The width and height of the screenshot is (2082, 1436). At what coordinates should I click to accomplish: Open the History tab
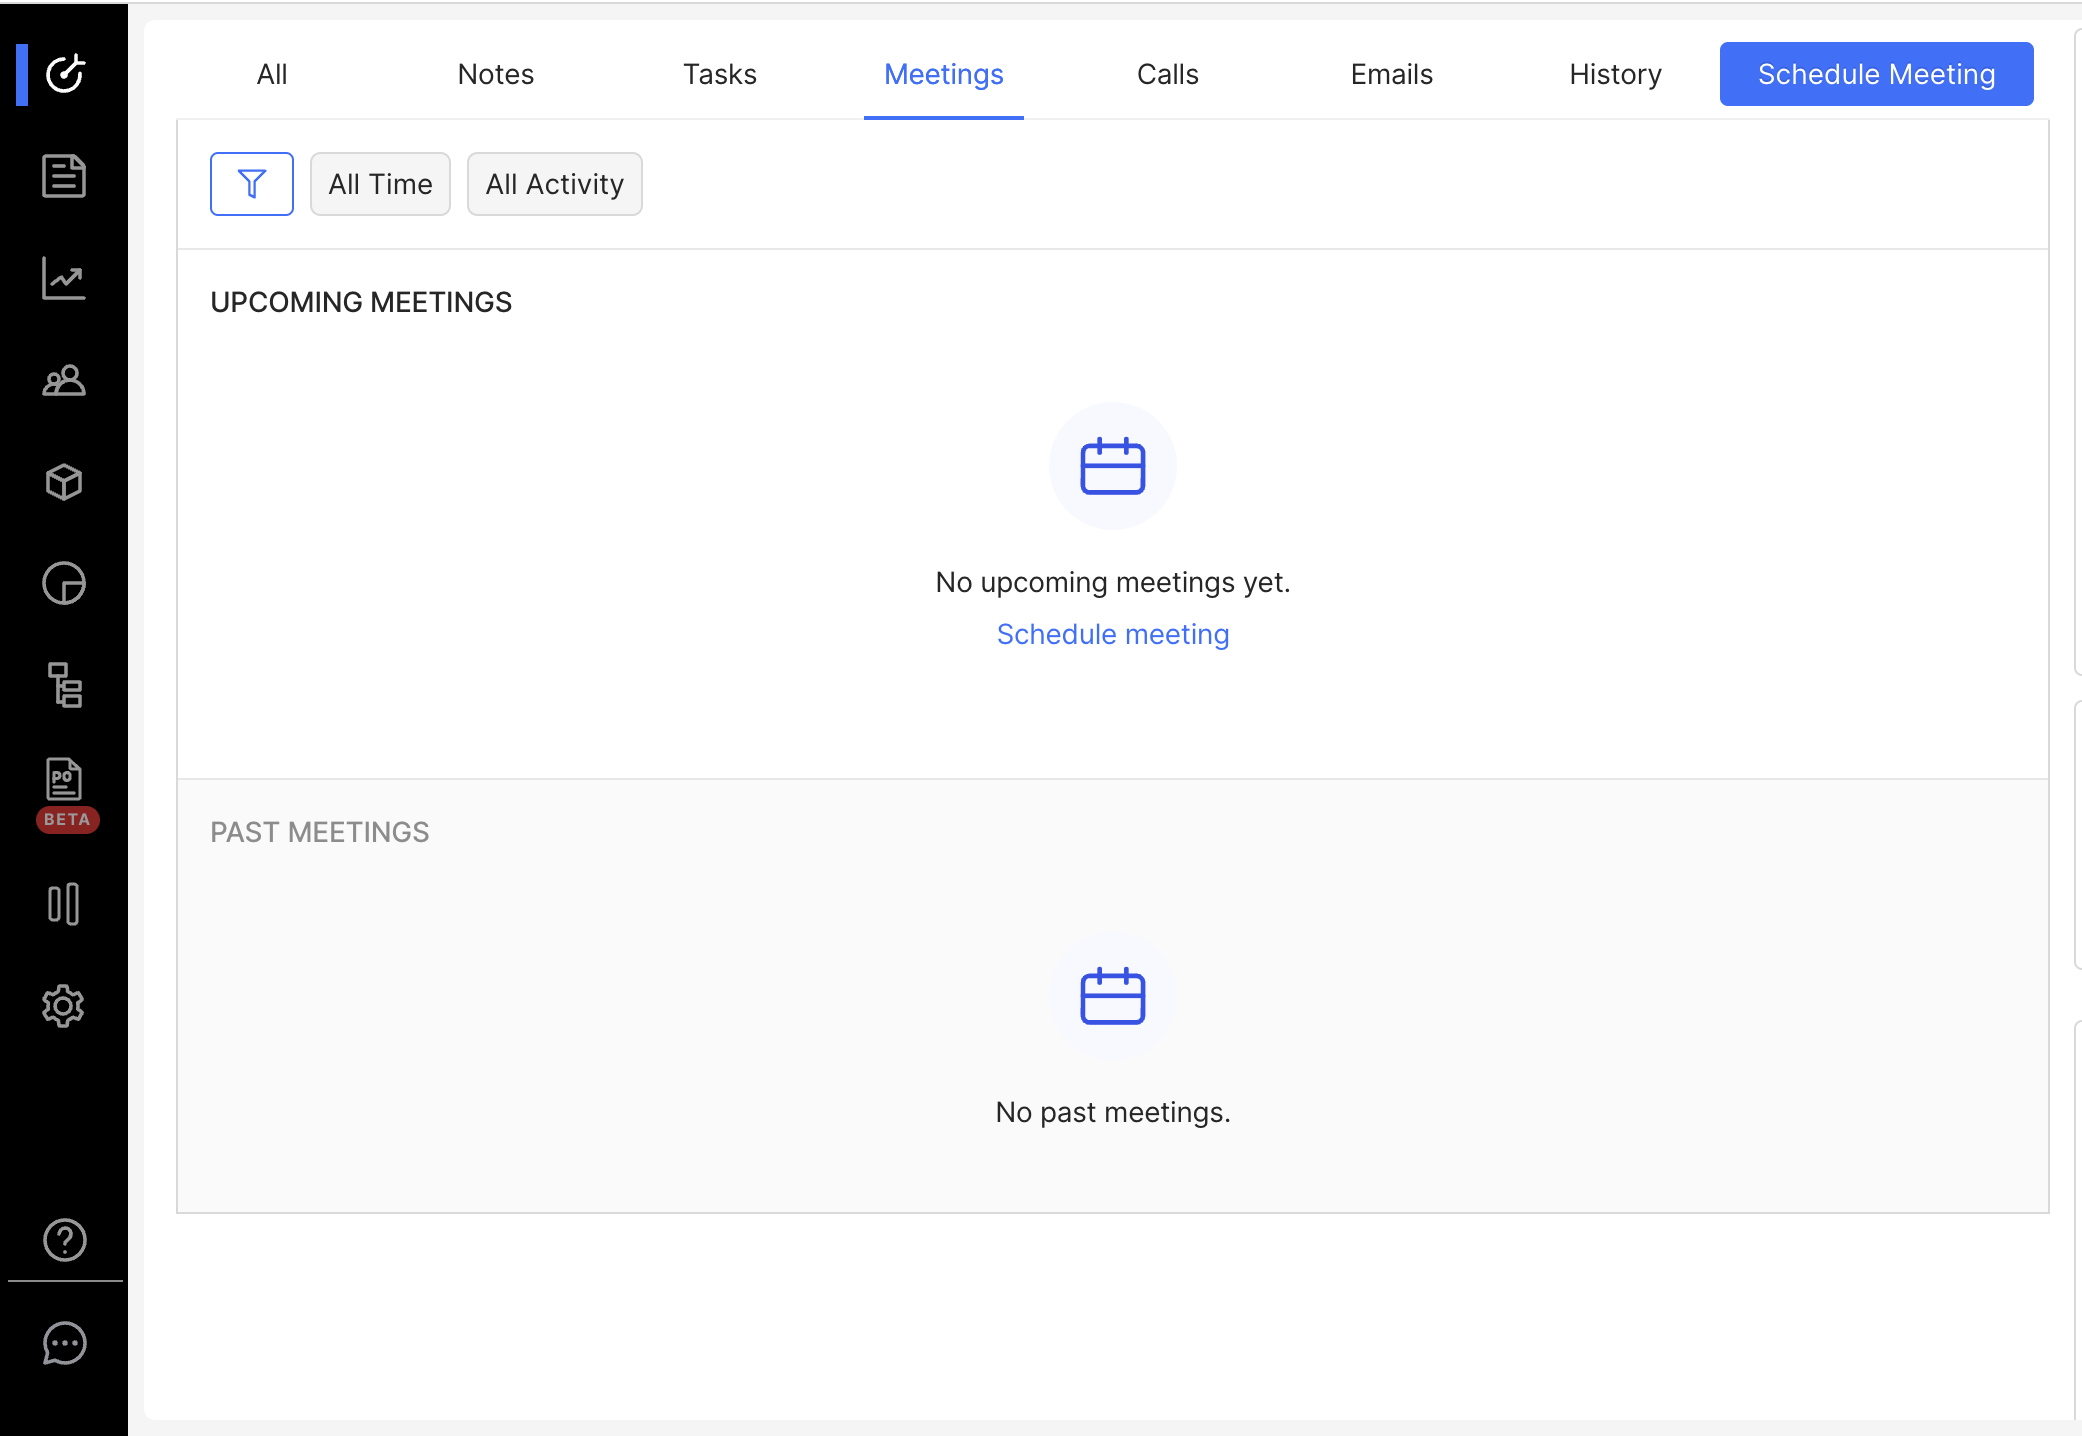pyautogui.click(x=1615, y=74)
